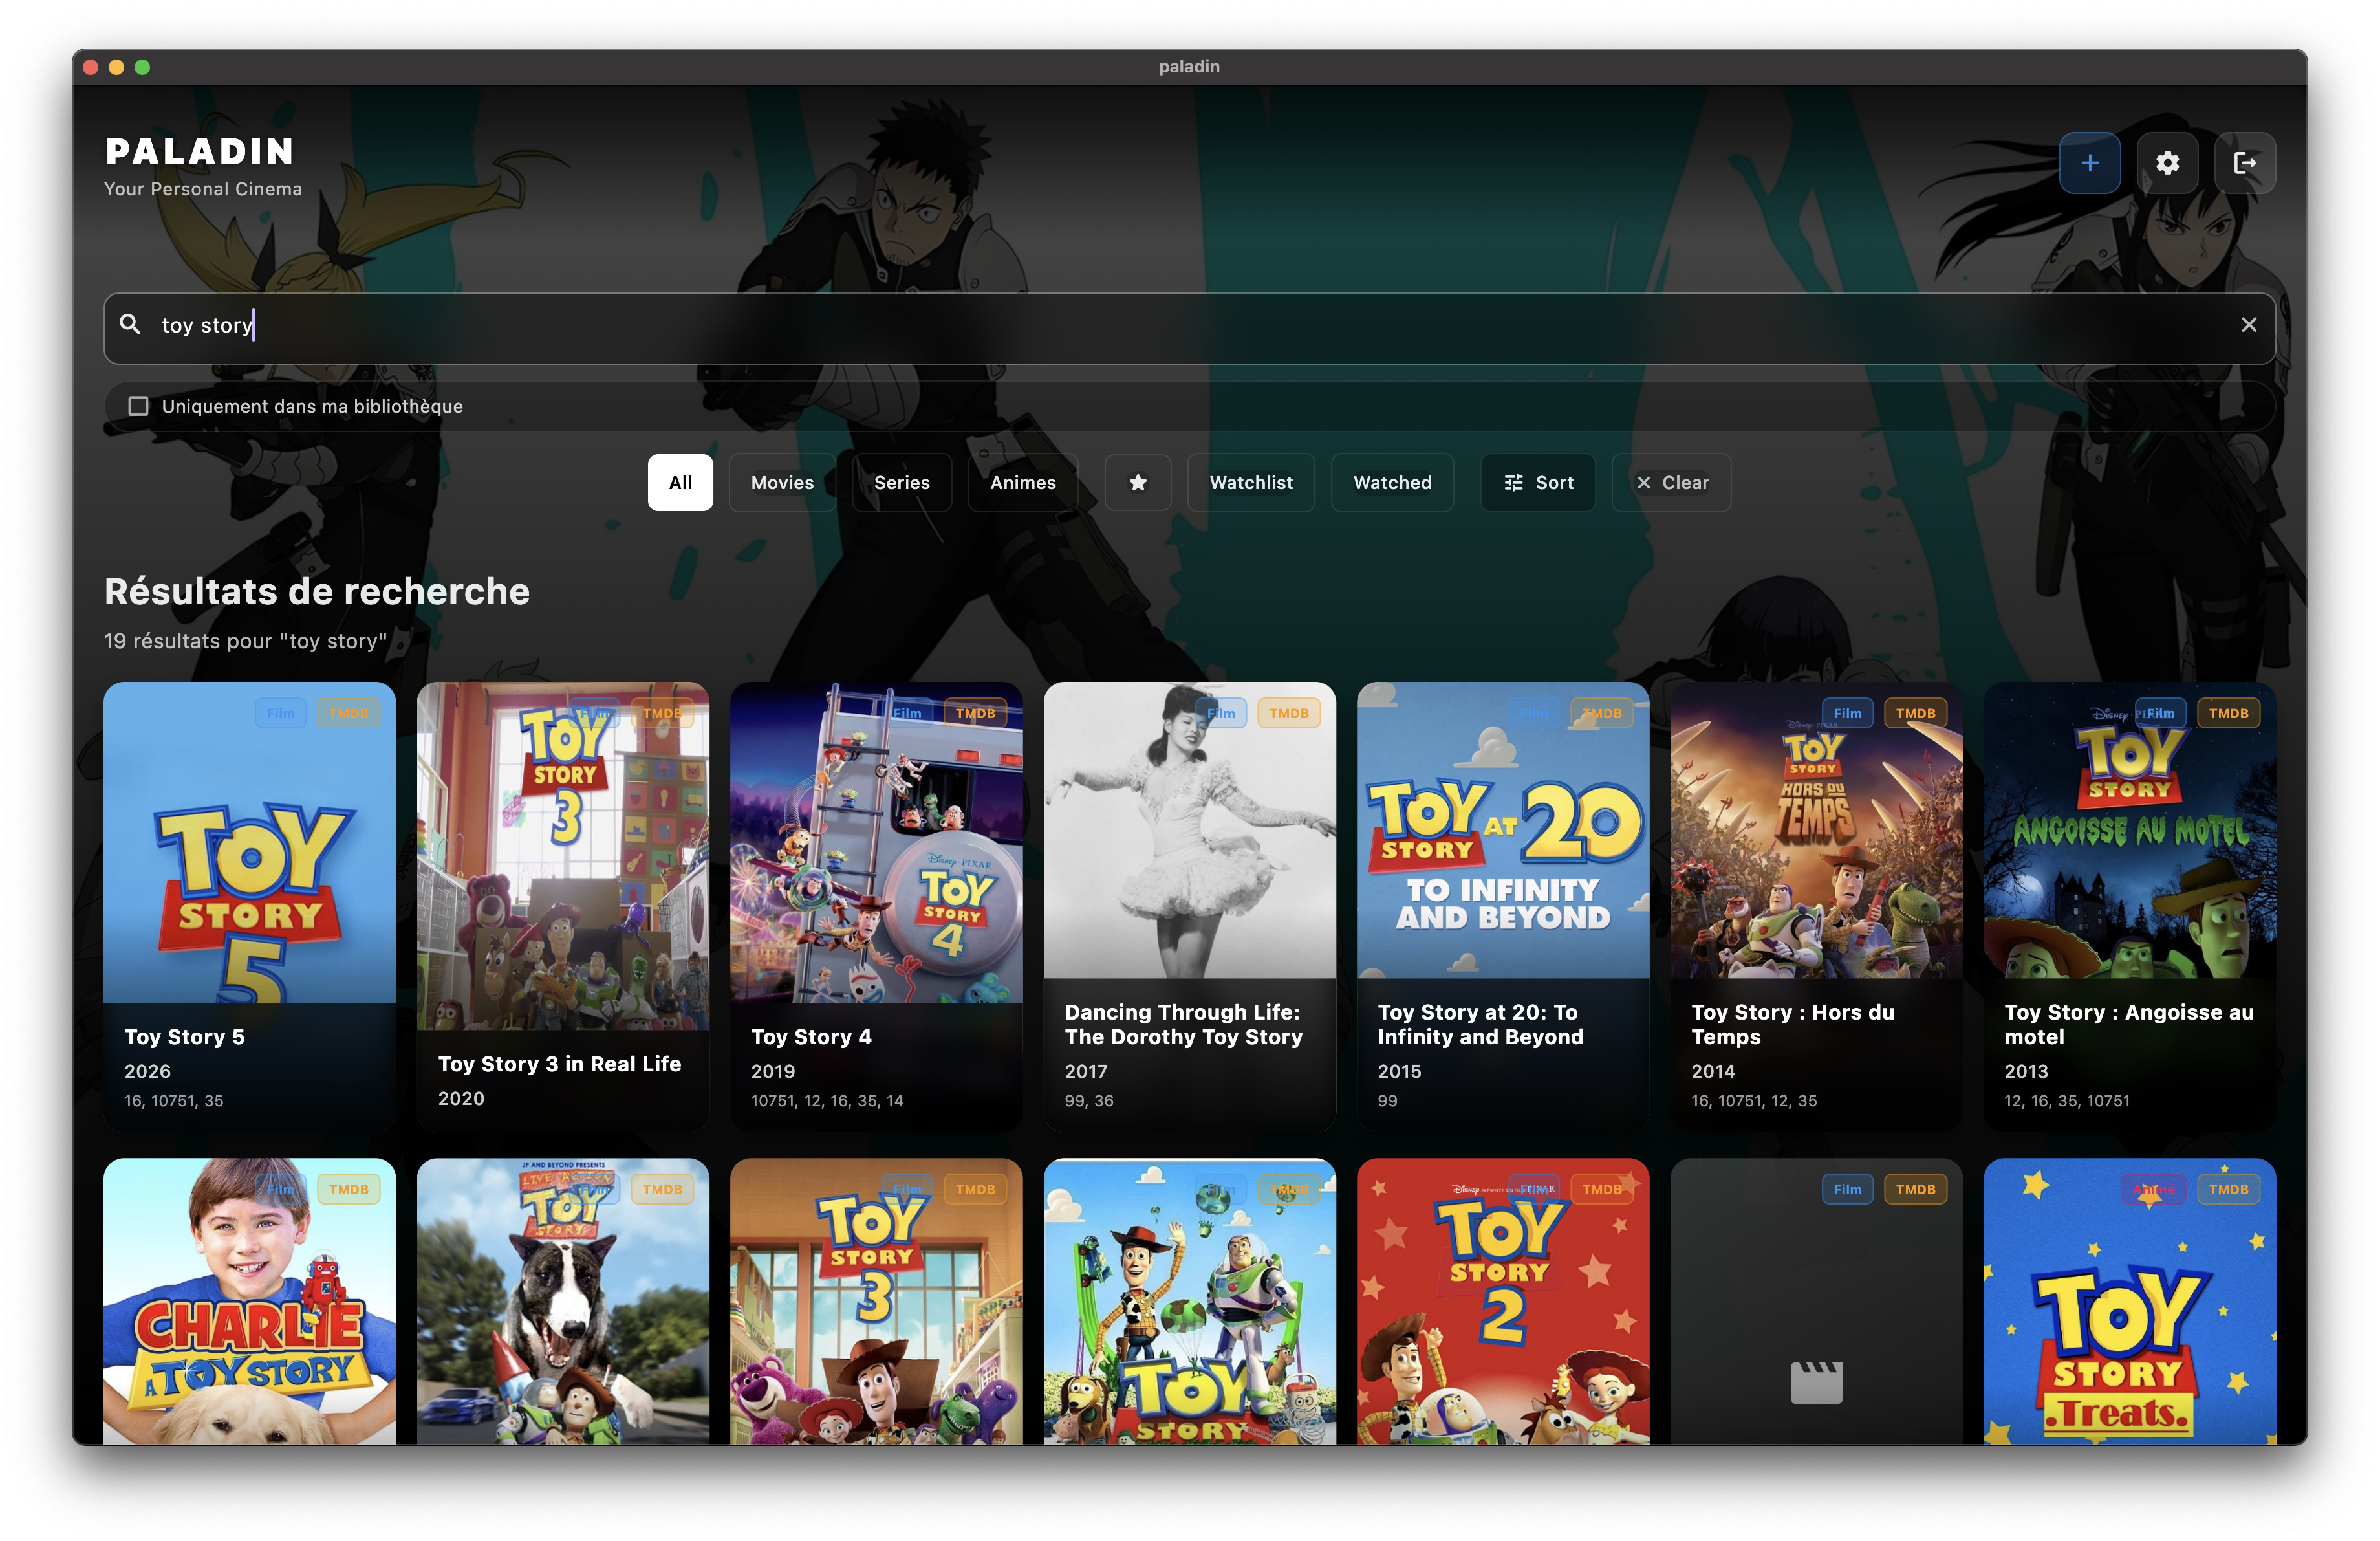Open the Sort options dropdown
Image resolution: width=2380 pixels, height=1541 pixels.
pyautogui.click(x=1537, y=483)
